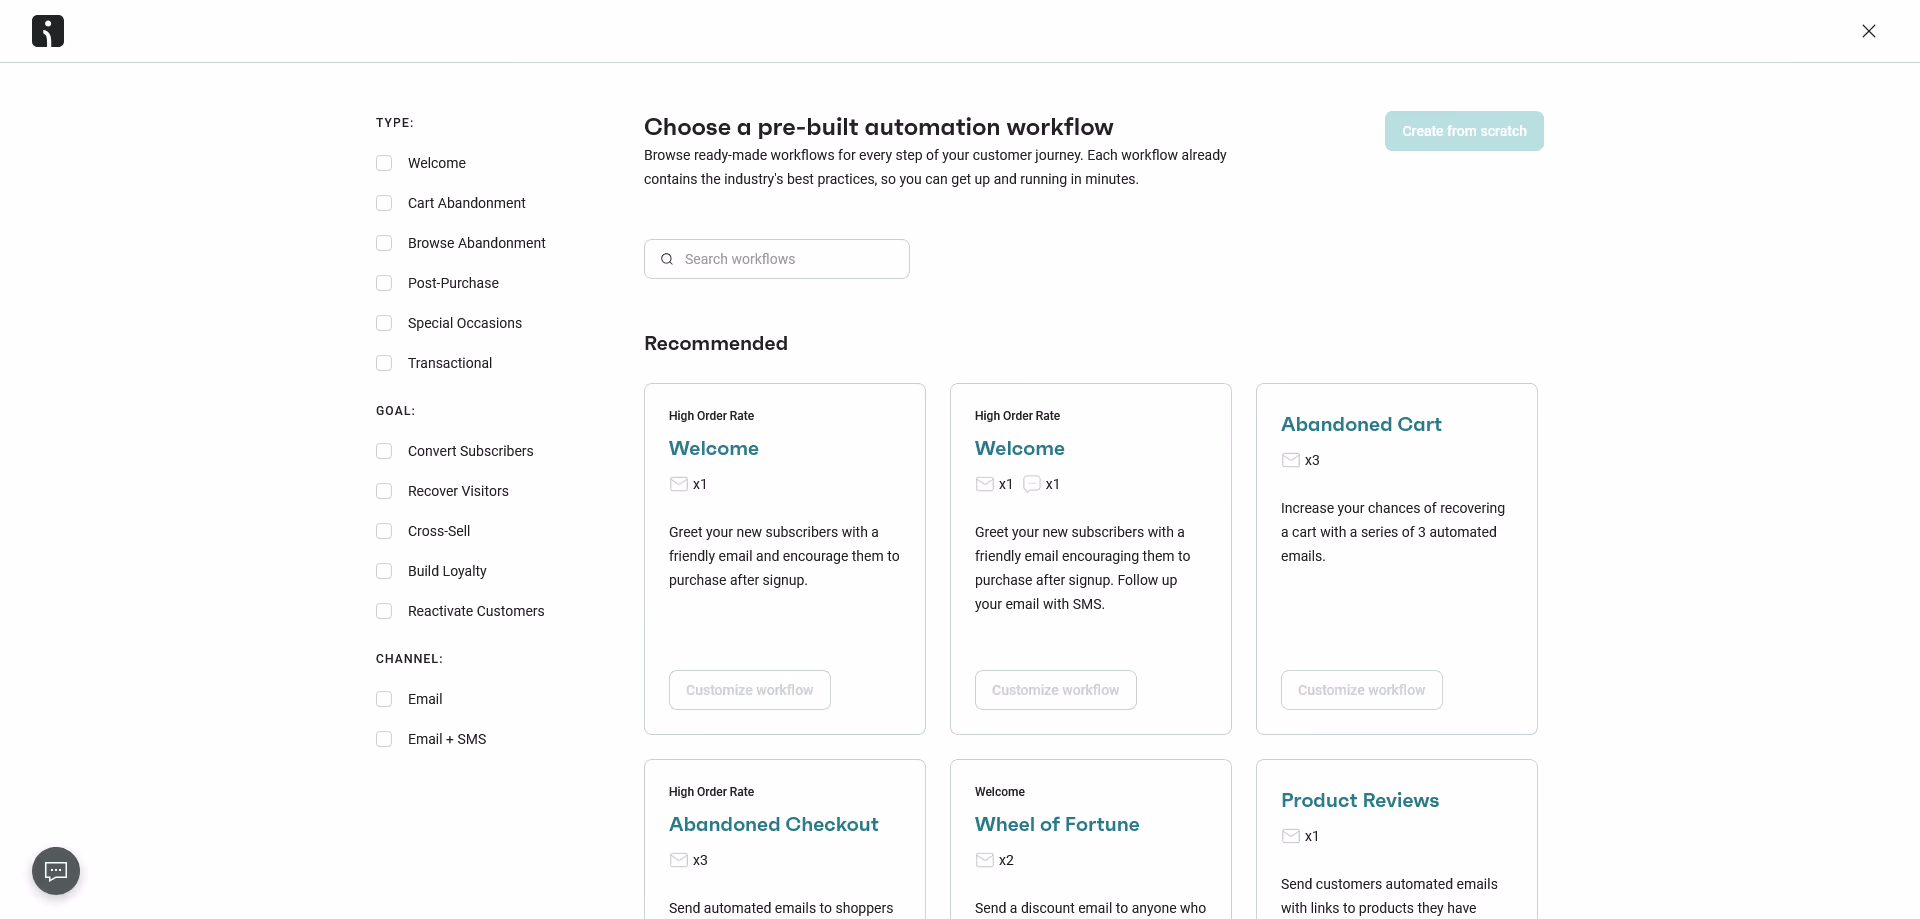Customize workflow for Abandoned Cart card
Image resolution: width=1920 pixels, height=919 pixels.
[x=1362, y=690]
